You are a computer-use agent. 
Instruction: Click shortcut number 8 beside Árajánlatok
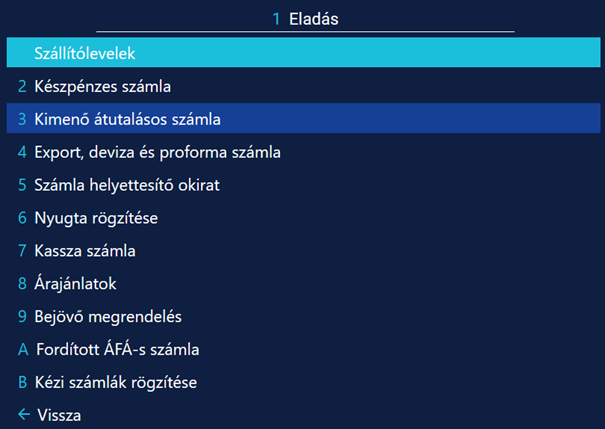[x=22, y=284]
